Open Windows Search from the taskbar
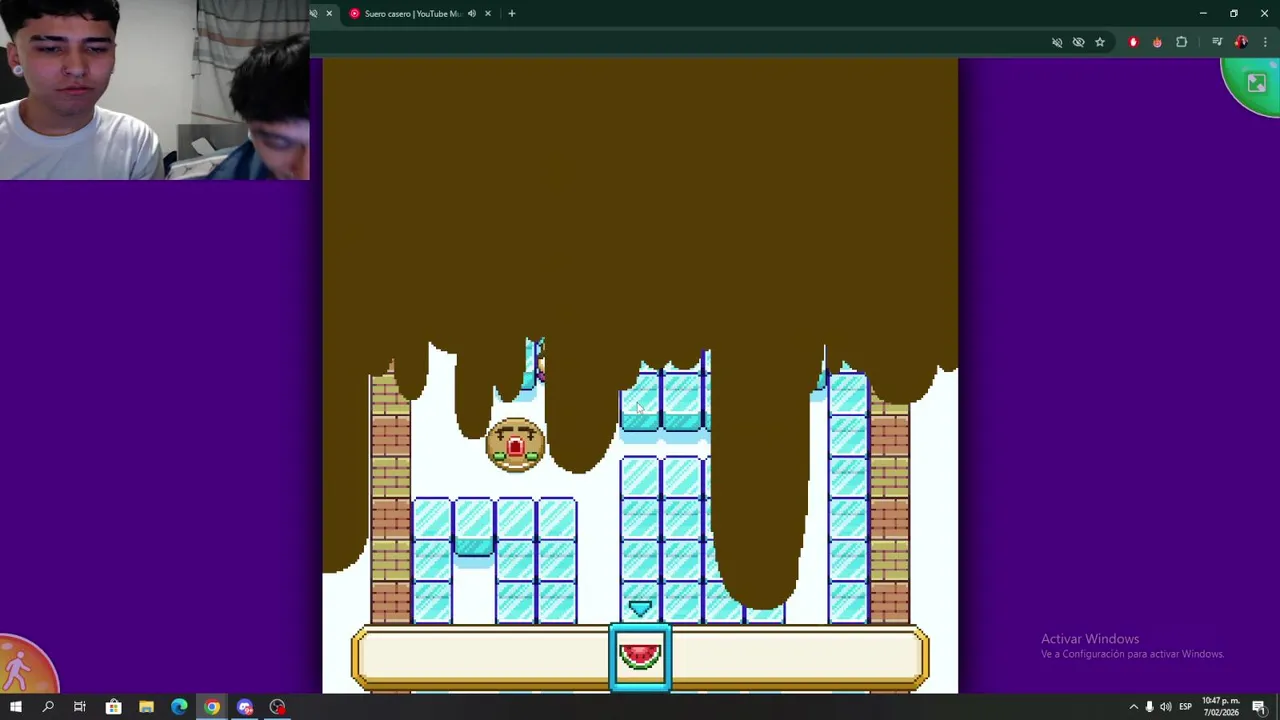This screenshot has height=720, width=1280. pyautogui.click(x=47, y=707)
